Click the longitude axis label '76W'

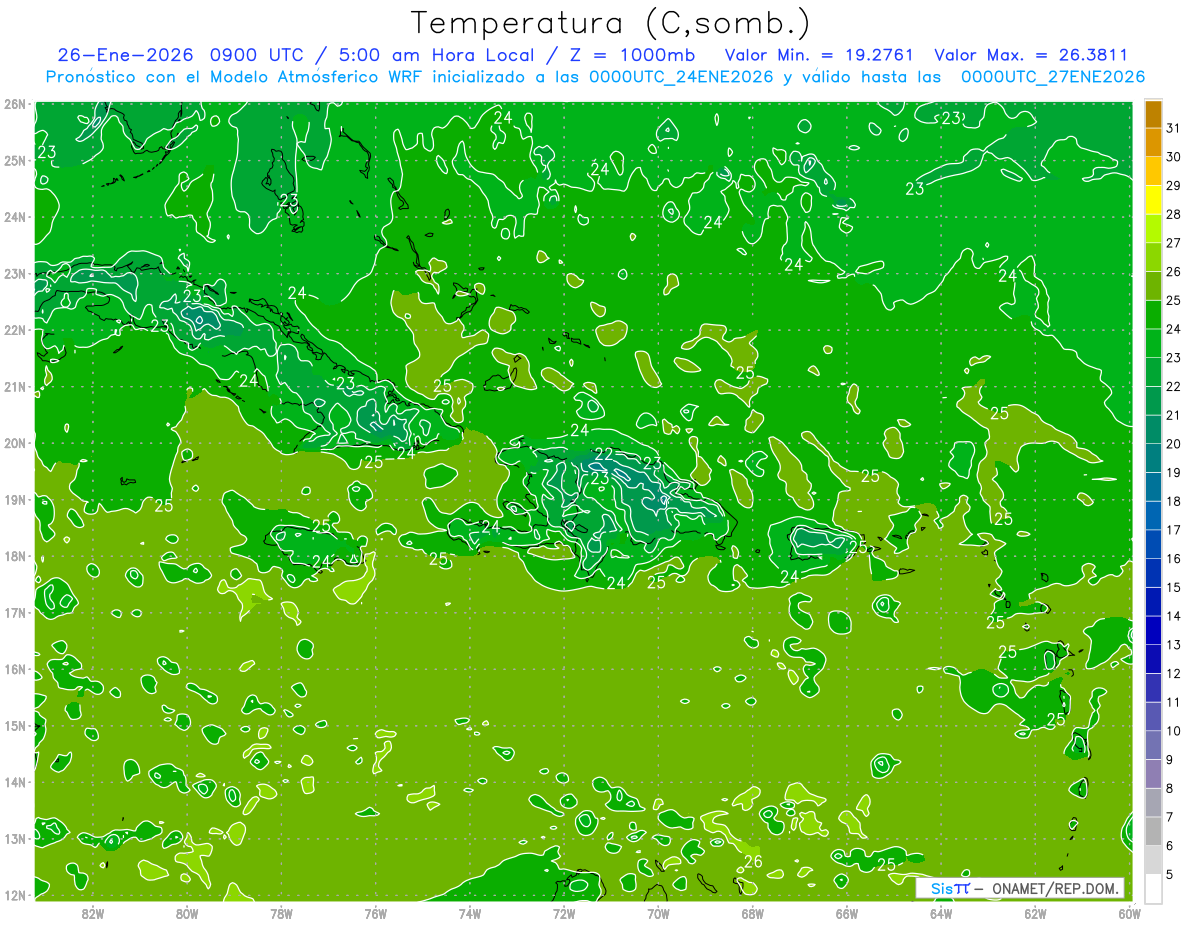click(x=375, y=913)
